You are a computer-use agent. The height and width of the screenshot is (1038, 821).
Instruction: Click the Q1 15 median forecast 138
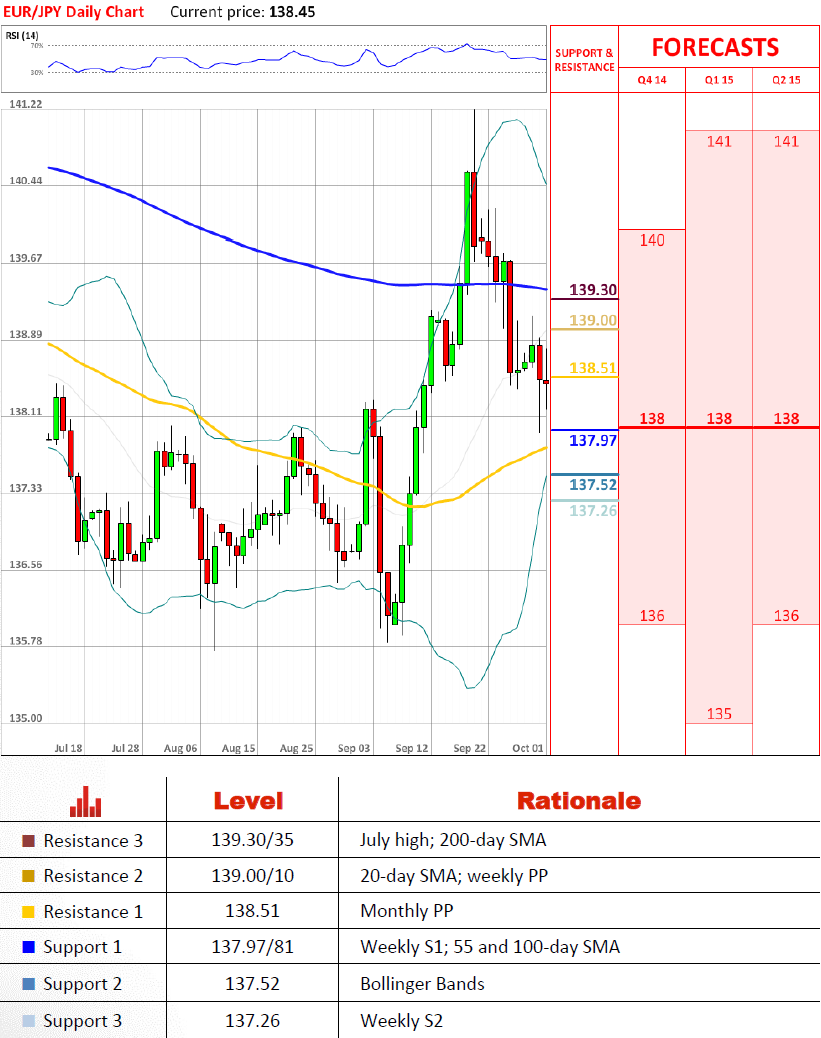point(719,418)
